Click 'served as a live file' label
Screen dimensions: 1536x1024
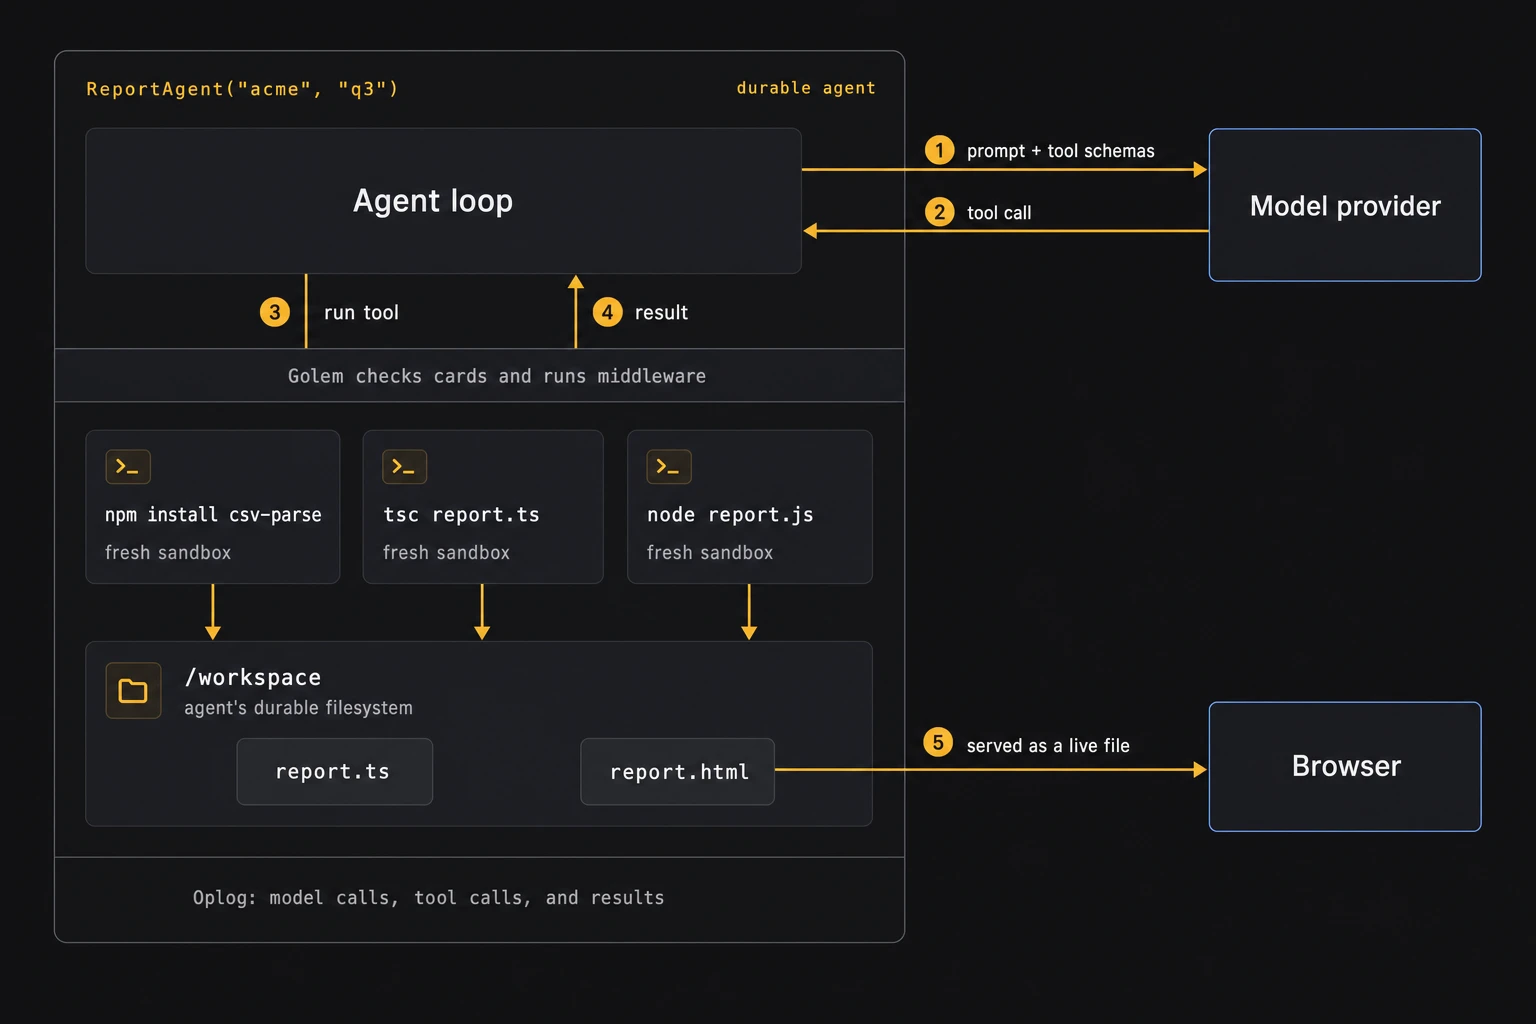1048,746
